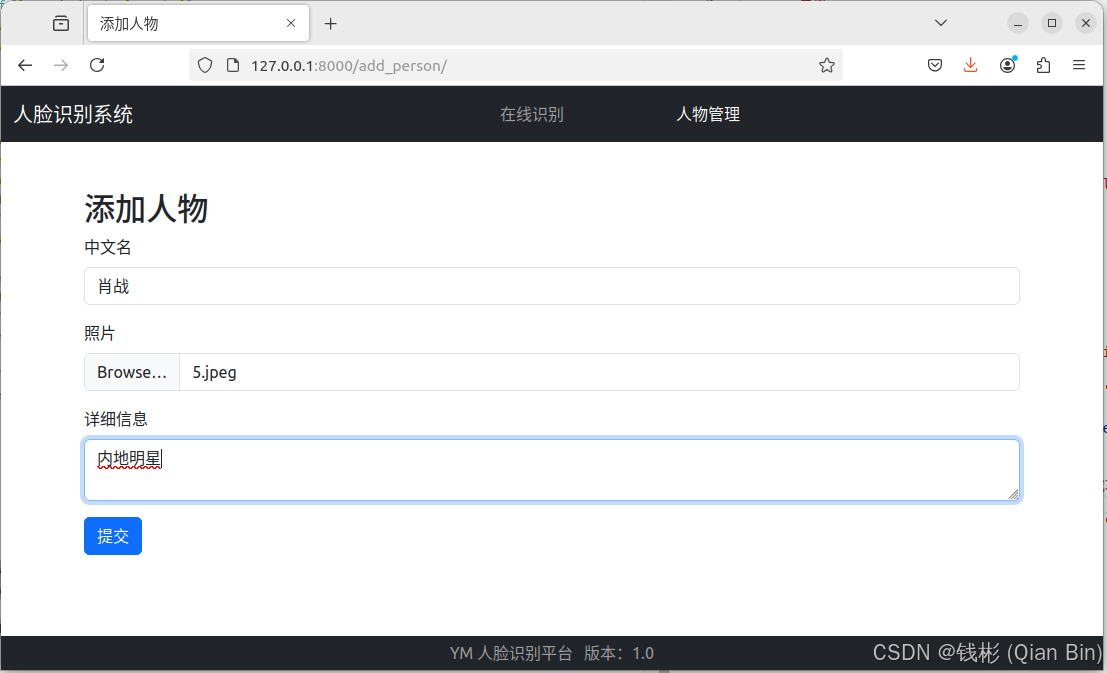Click the 5.jpeg file name field
1107x673 pixels.
[599, 372]
